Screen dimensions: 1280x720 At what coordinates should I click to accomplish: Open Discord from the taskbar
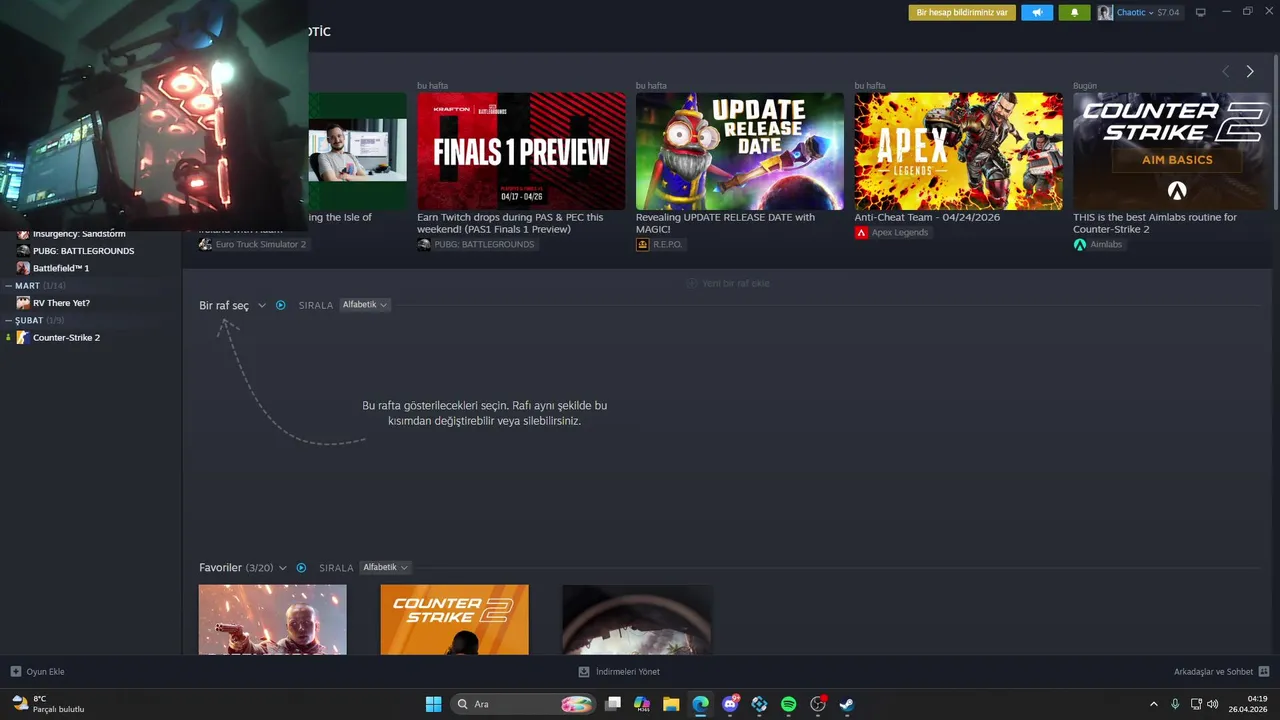coord(730,704)
